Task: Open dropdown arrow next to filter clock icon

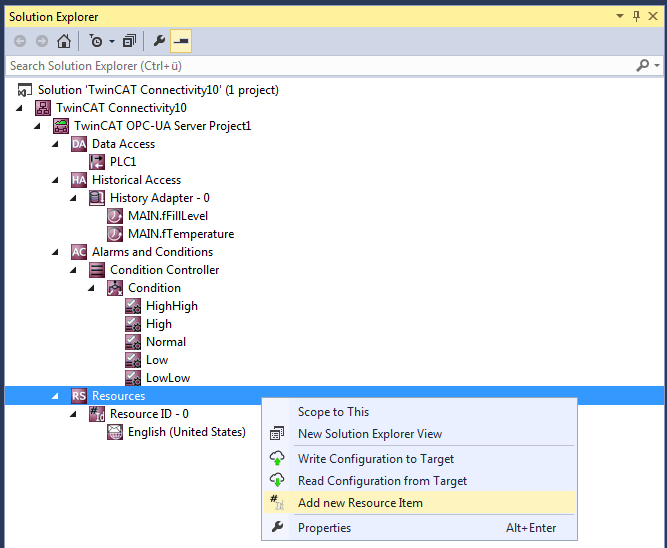Action: (x=112, y=42)
